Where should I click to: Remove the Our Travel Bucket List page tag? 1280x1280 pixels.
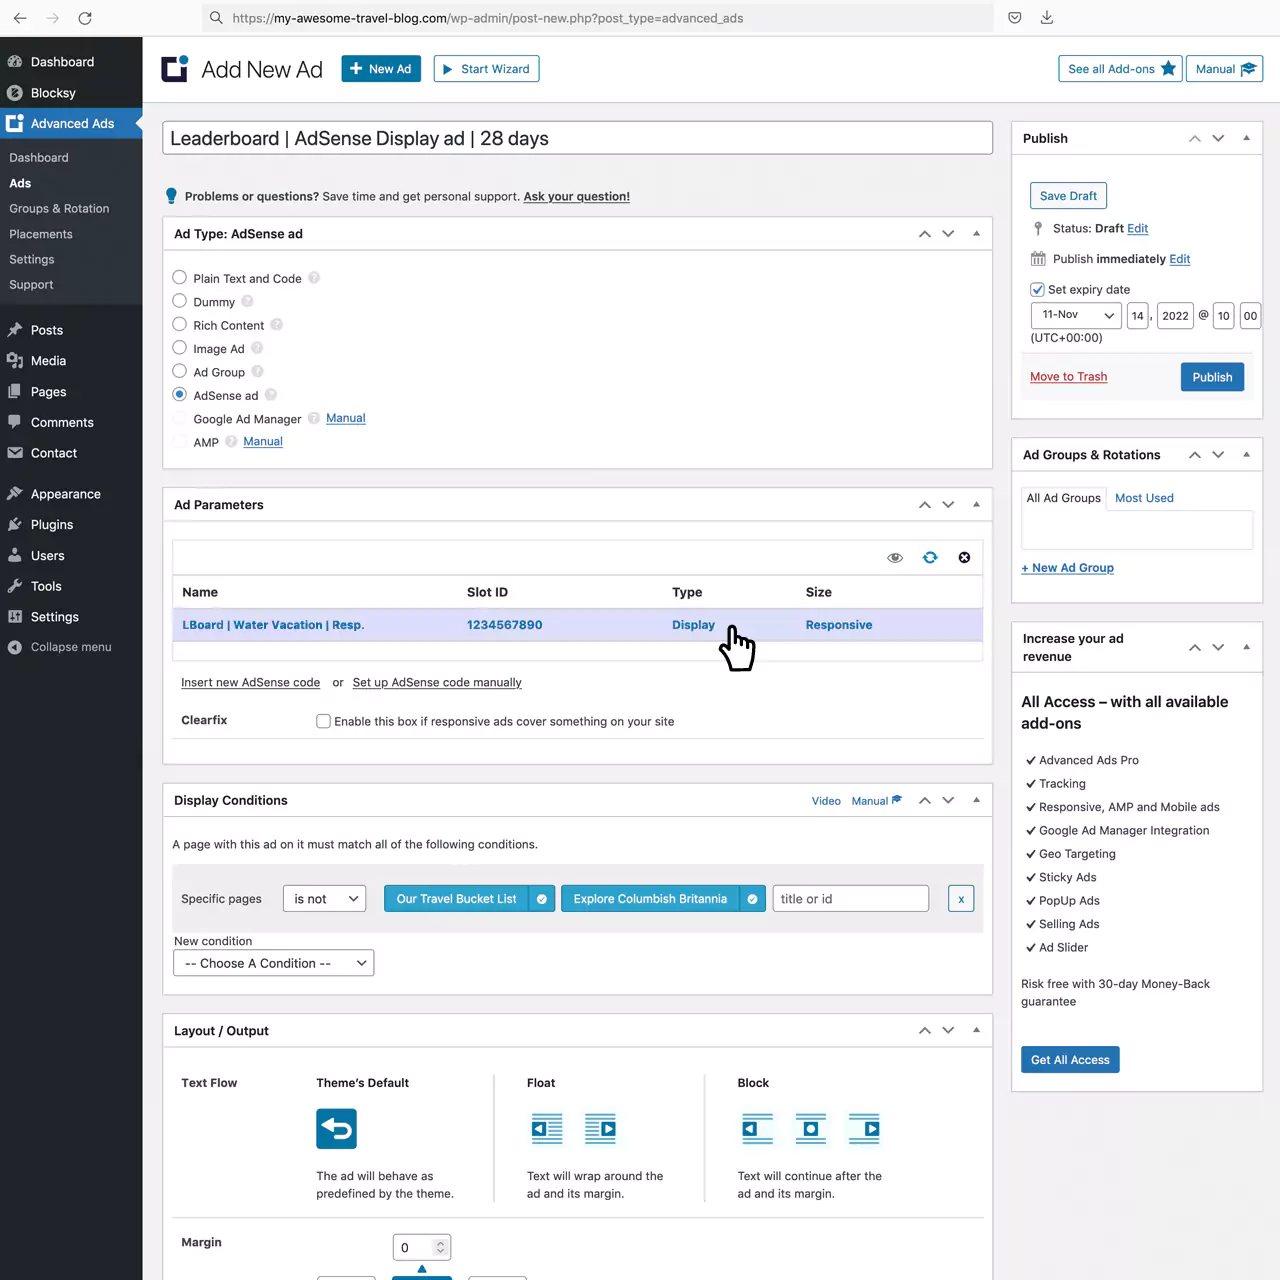click(542, 899)
